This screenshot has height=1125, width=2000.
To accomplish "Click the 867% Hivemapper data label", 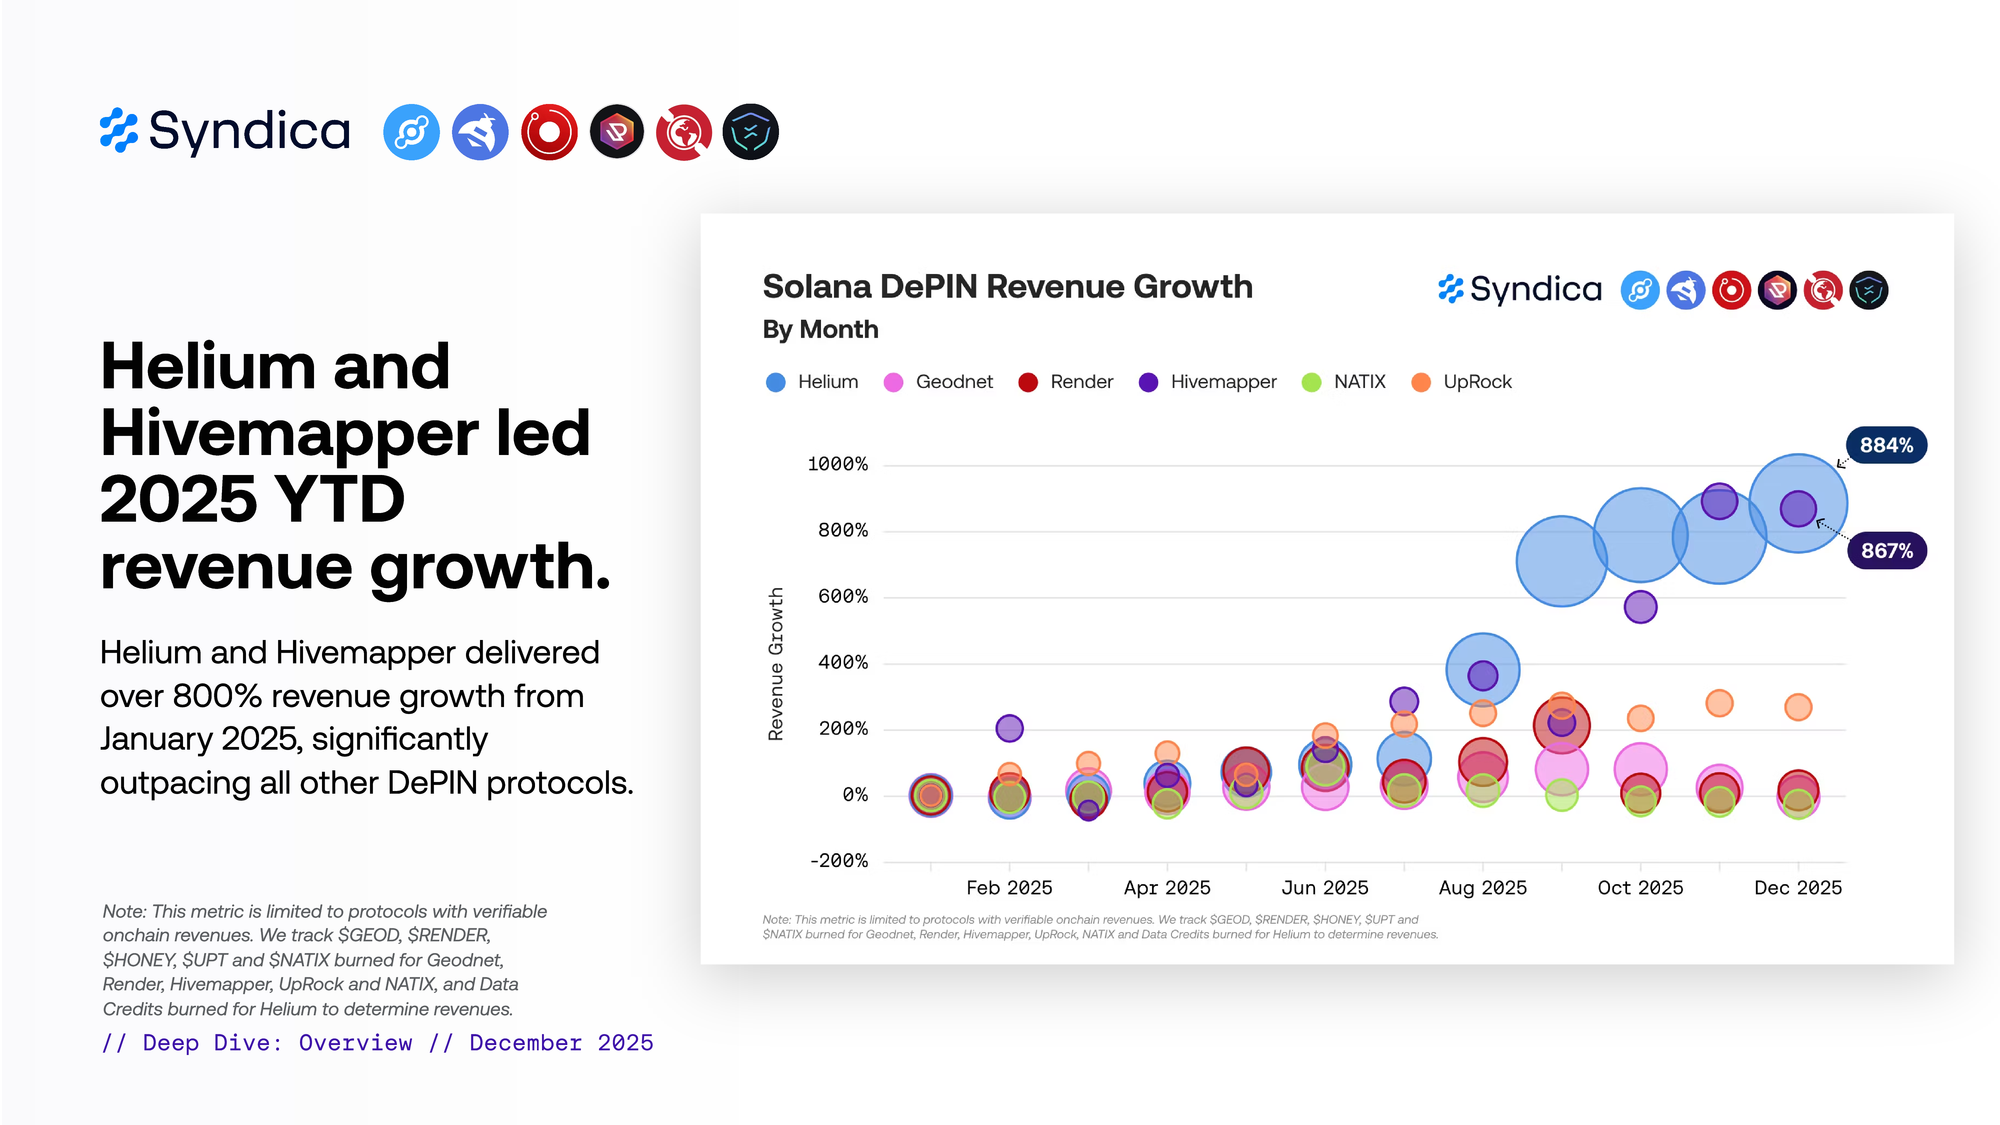I will pyautogui.click(x=1886, y=551).
